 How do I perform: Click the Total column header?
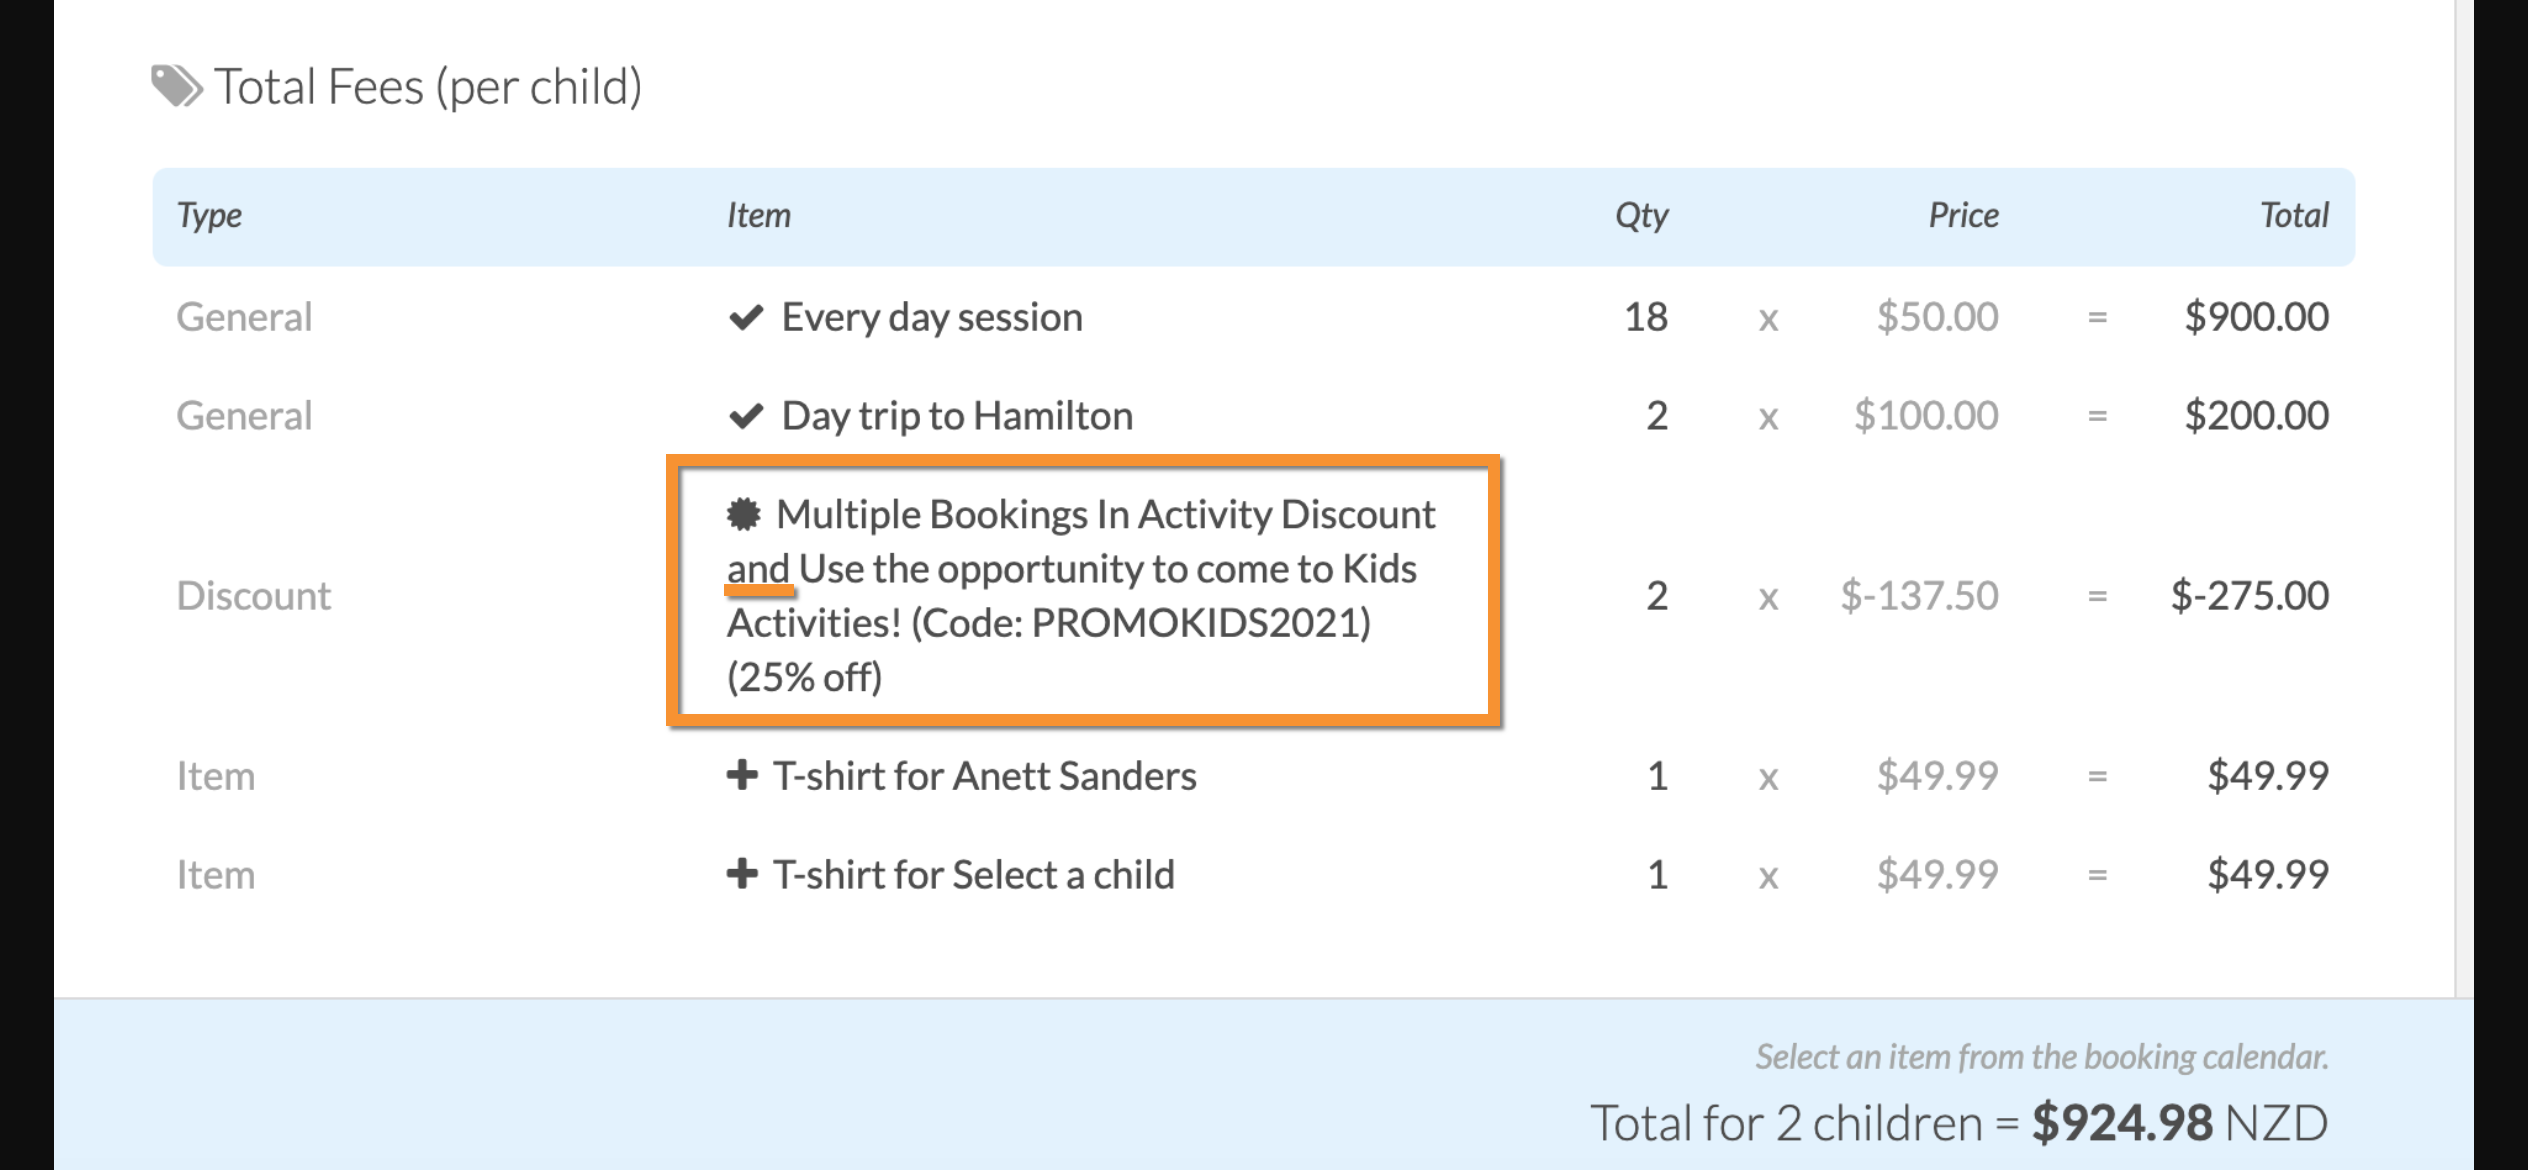coord(2294,215)
